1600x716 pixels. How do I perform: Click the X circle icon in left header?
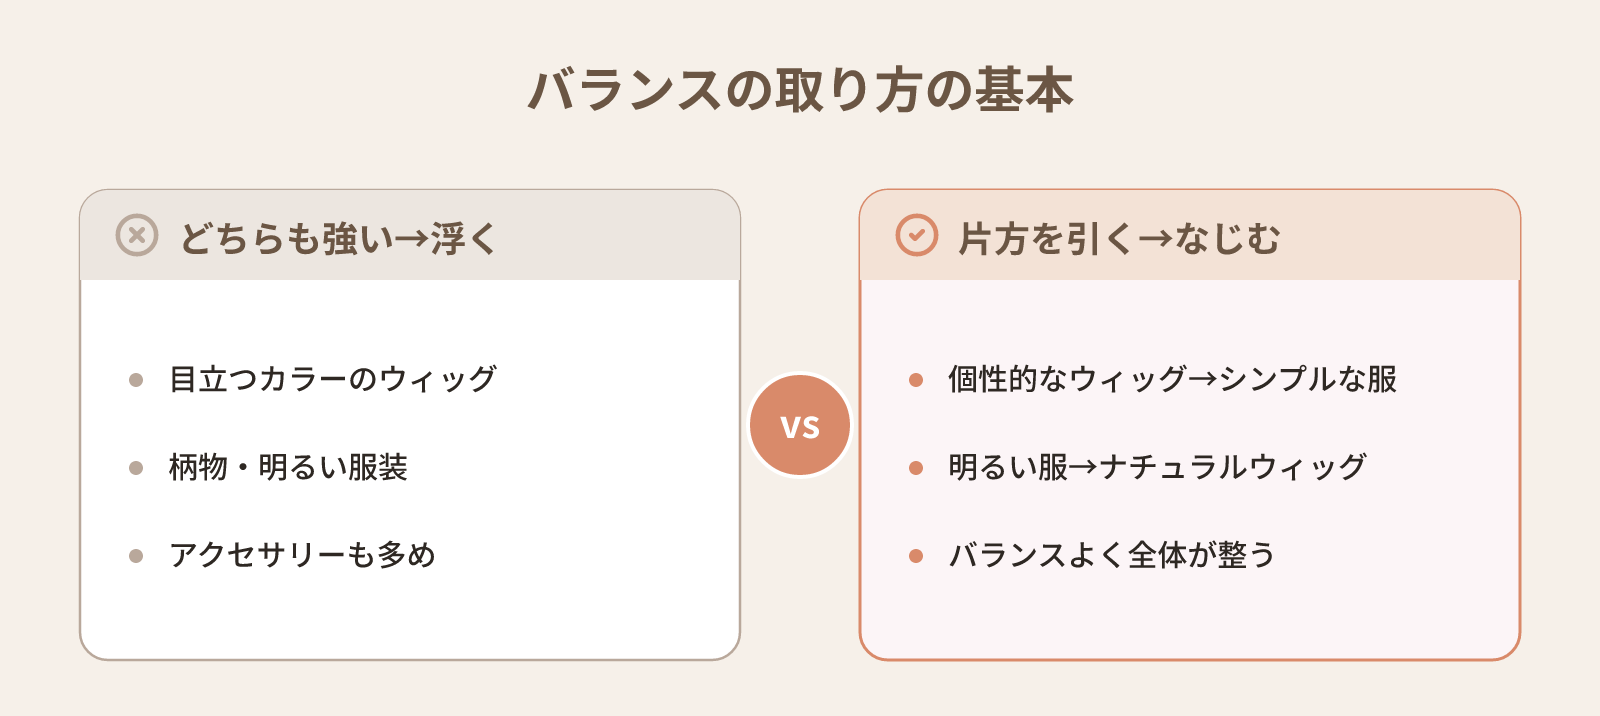[137, 235]
